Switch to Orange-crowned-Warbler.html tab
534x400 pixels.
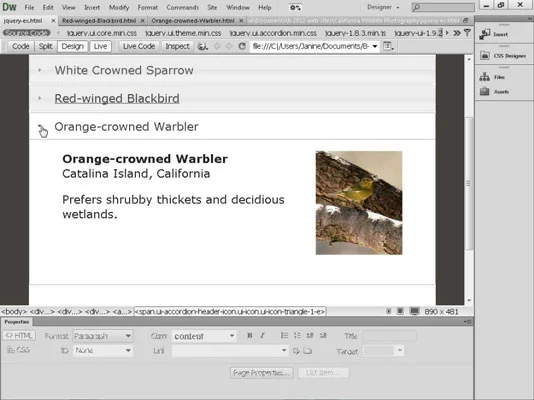(193, 21)
